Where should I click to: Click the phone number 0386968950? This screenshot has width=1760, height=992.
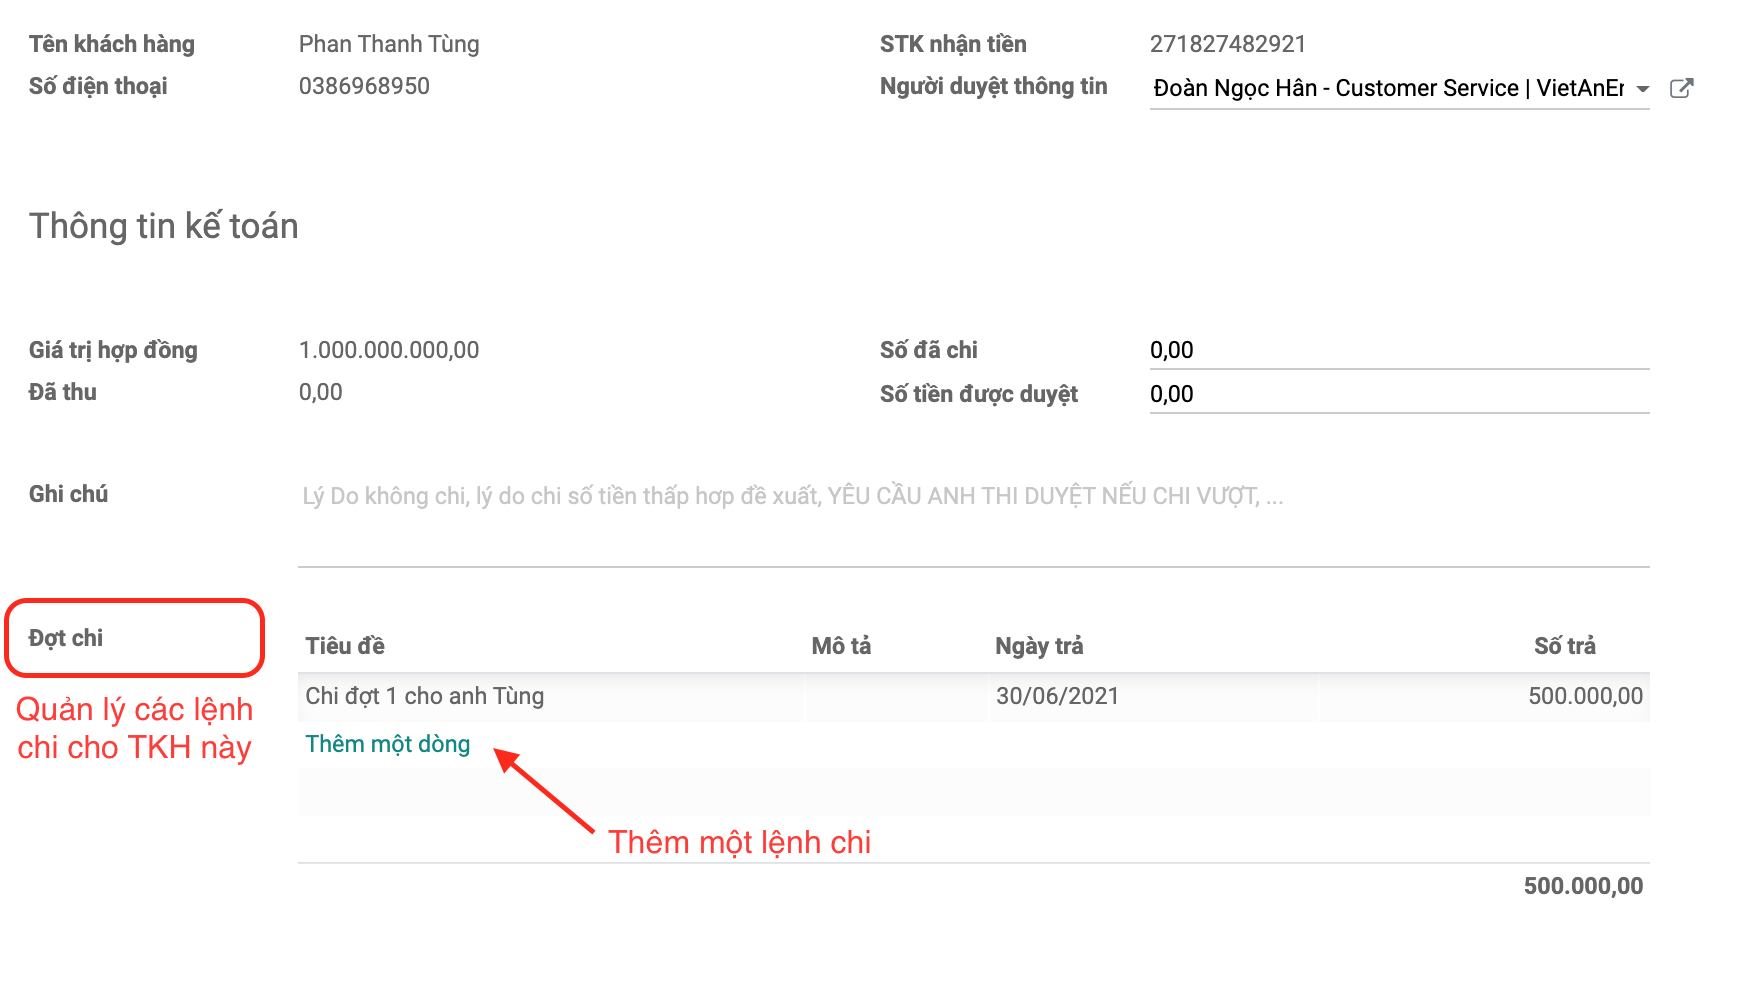pos(364,86)
